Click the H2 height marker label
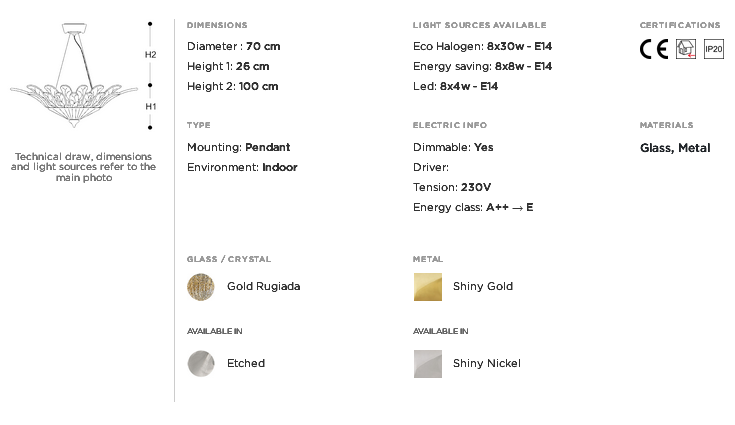The image size is (735, 425). click(150, 55)
